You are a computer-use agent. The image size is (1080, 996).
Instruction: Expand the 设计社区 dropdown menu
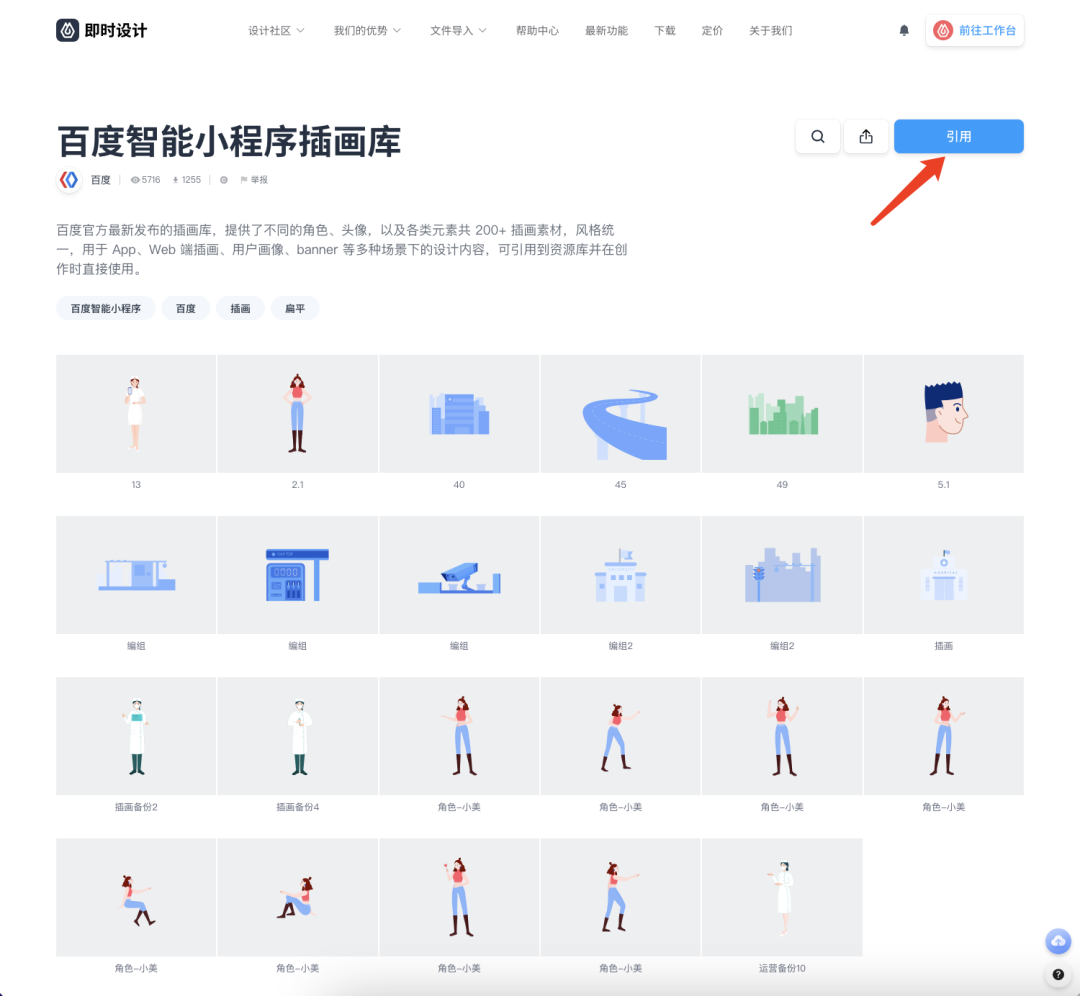coord(276,30)
